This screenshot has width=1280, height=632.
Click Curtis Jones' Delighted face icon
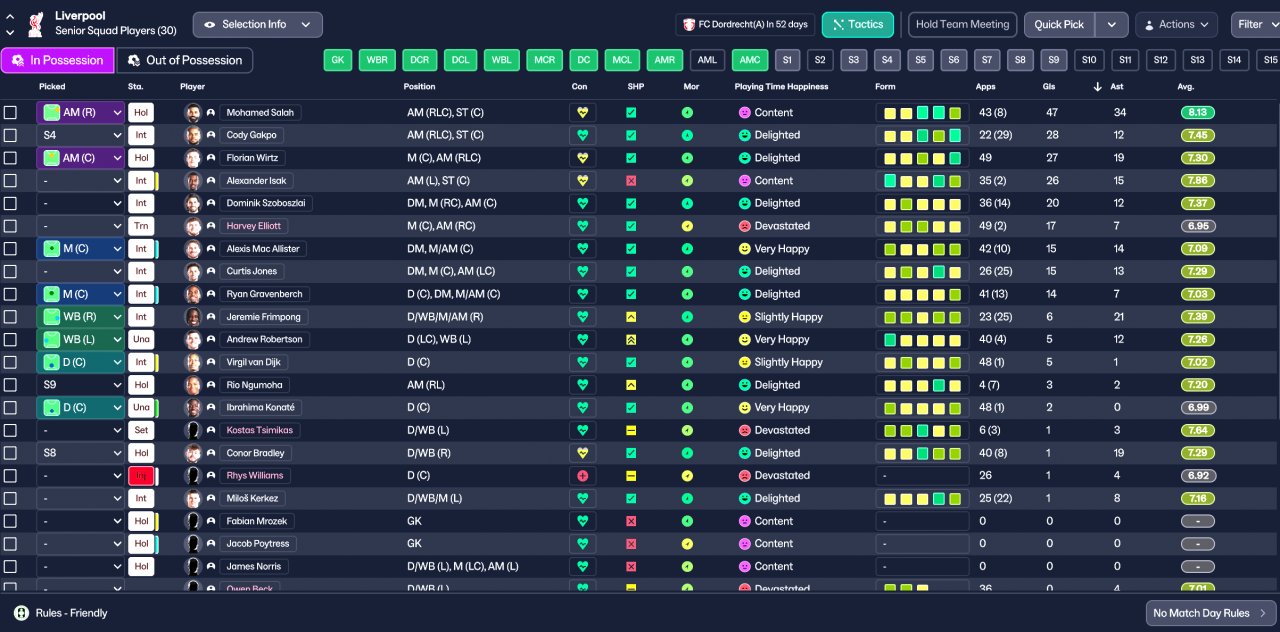point(744,272)
